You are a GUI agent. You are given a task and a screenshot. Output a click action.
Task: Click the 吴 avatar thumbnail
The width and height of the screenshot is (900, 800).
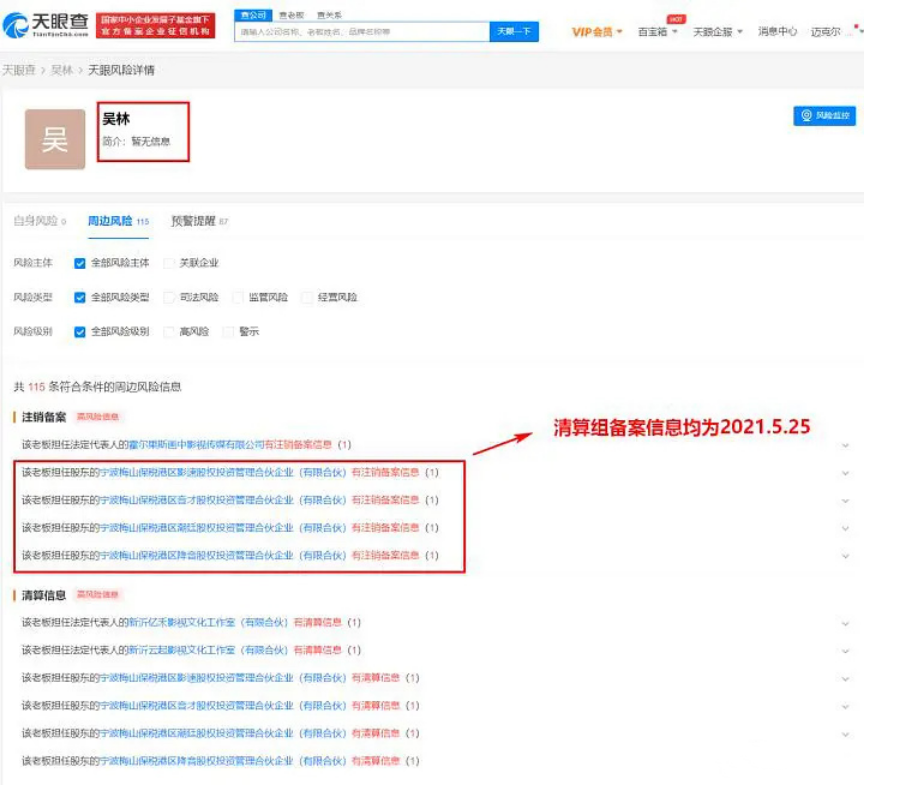[x=55, y=139]
